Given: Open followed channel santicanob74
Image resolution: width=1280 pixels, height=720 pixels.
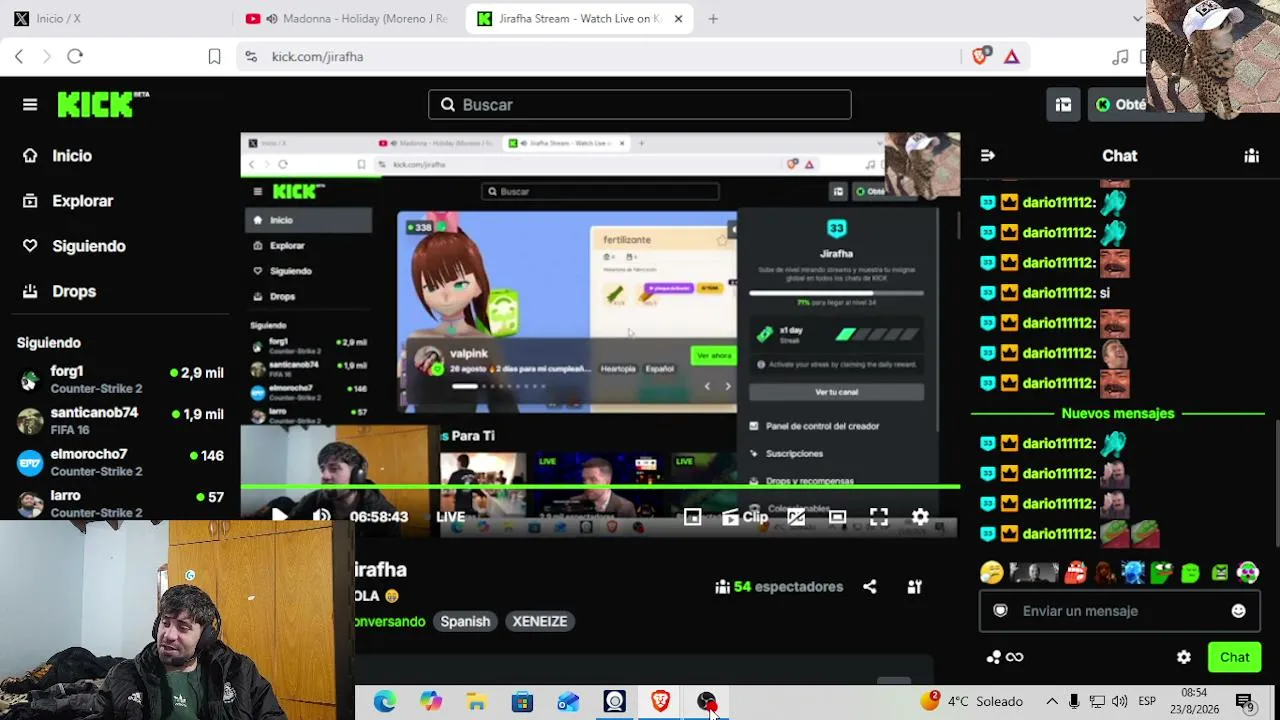Looking at the screenshot, I should pos(120,421).
